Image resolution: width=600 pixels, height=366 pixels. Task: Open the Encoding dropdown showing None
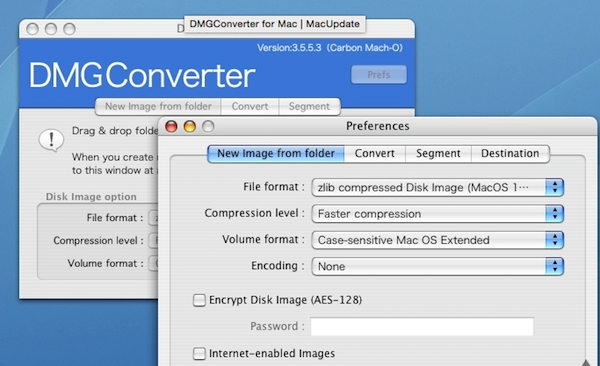click(437, 266)
